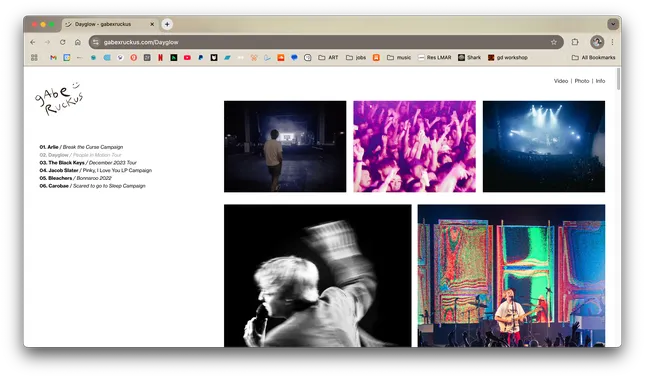Click the address bar URL field

coord(326,42)
